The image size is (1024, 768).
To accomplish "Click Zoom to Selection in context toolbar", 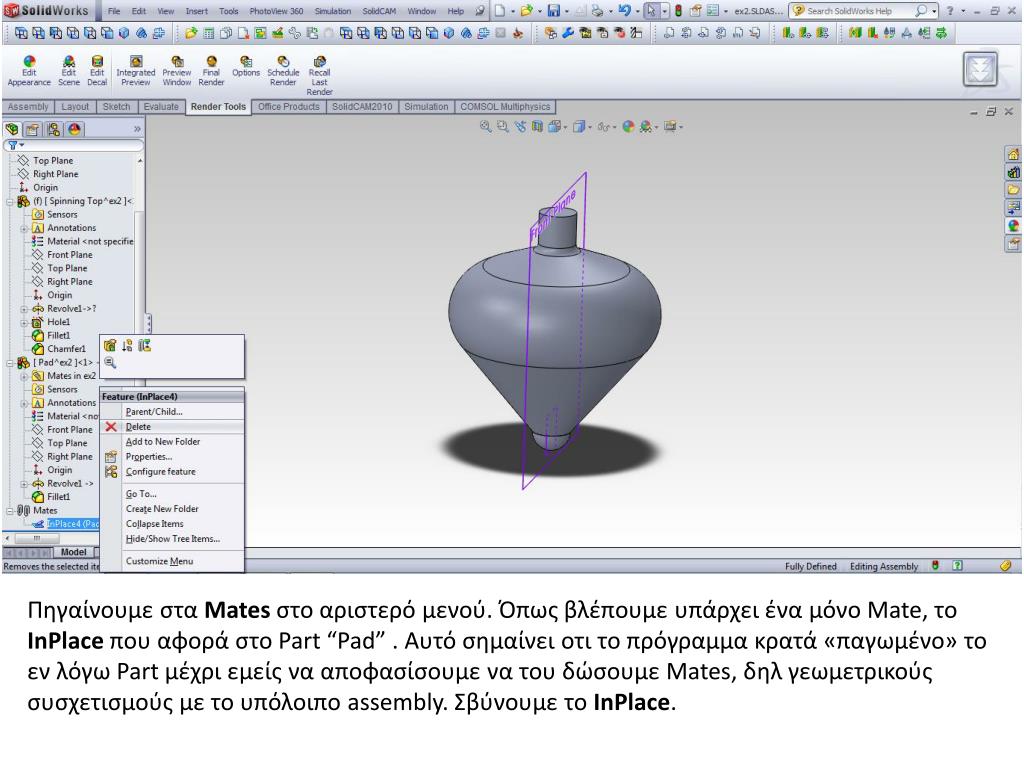I will pos(110,362).
